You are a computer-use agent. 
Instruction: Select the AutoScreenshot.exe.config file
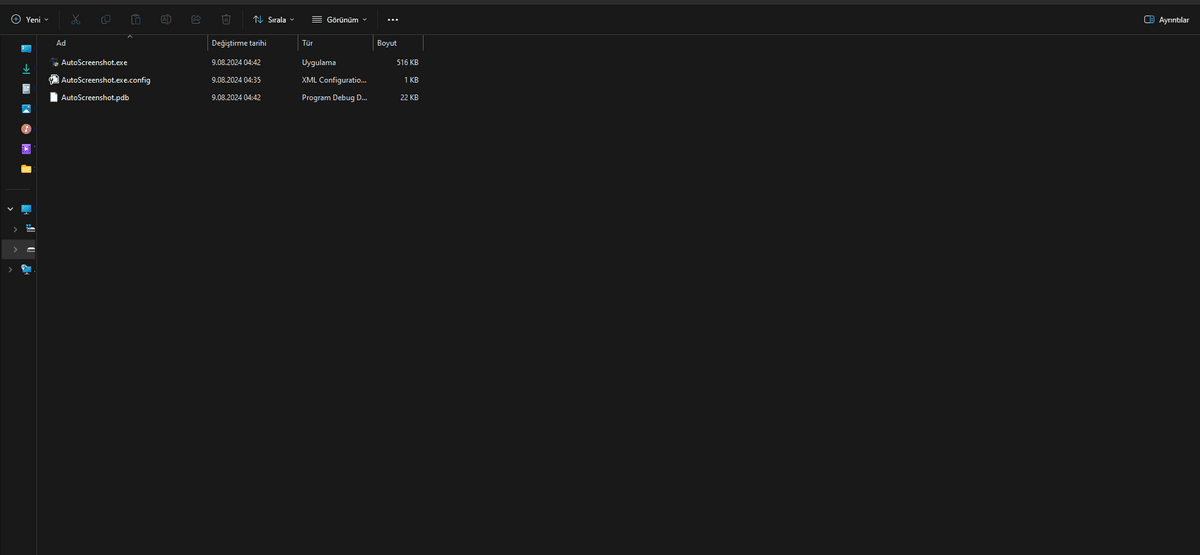click(x=106, y=79)
